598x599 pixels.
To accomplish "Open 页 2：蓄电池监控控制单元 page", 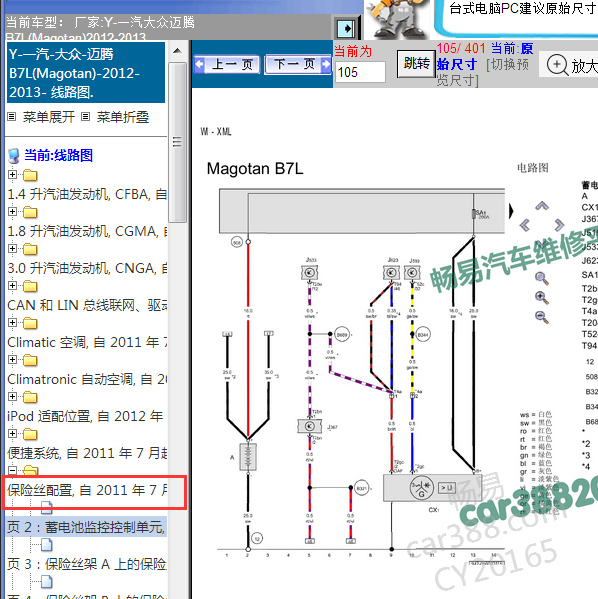I will (x=86, y=527).
